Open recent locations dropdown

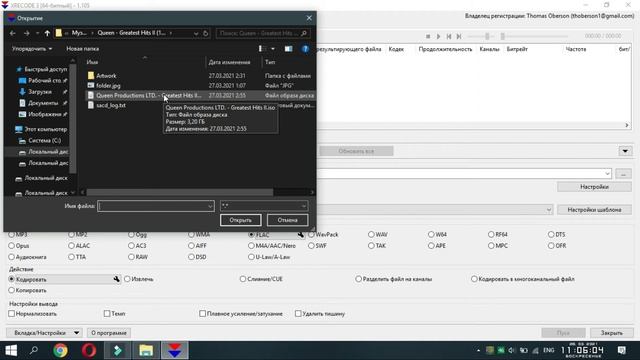coord(37,33)
